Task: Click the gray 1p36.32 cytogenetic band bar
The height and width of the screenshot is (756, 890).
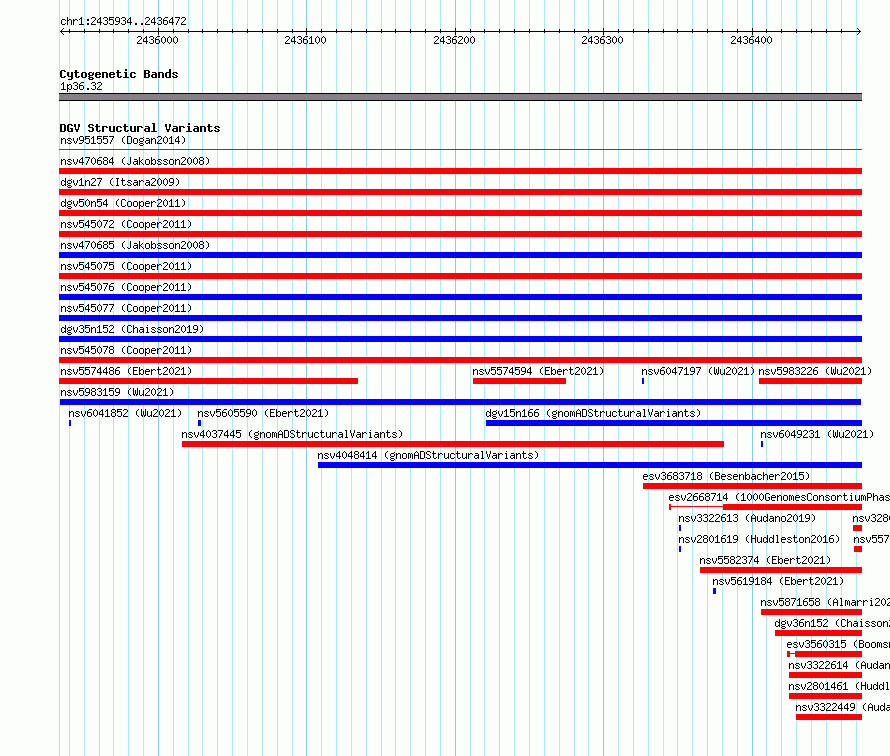Action: coord(460,97)
